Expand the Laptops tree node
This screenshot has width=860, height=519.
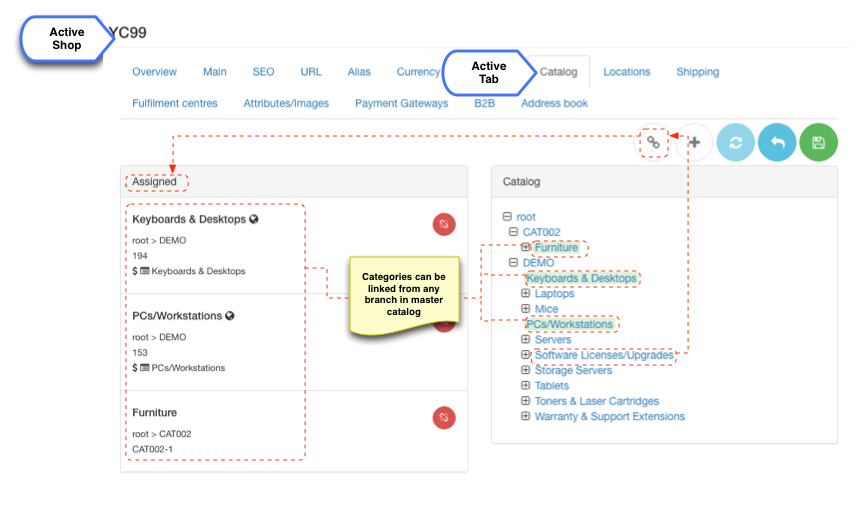525,294
